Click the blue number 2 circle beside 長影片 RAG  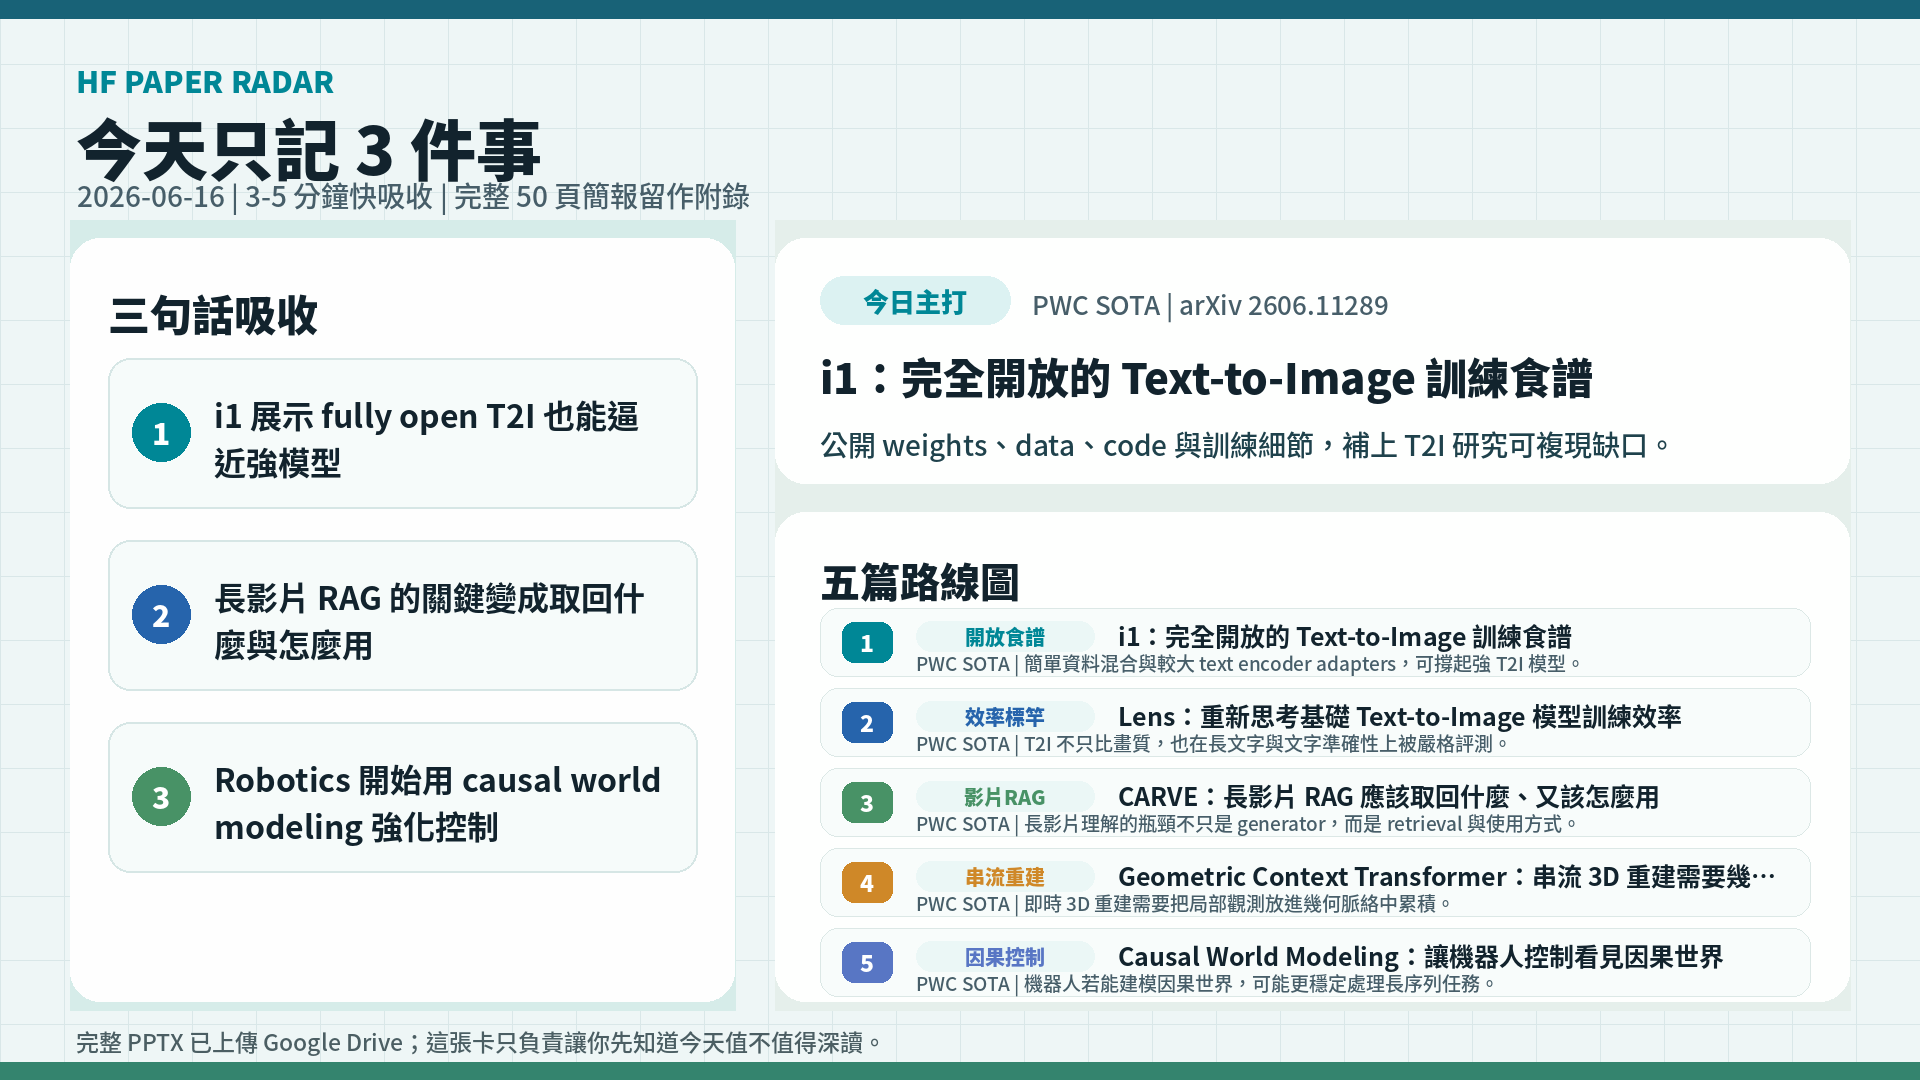click(161, 615)
